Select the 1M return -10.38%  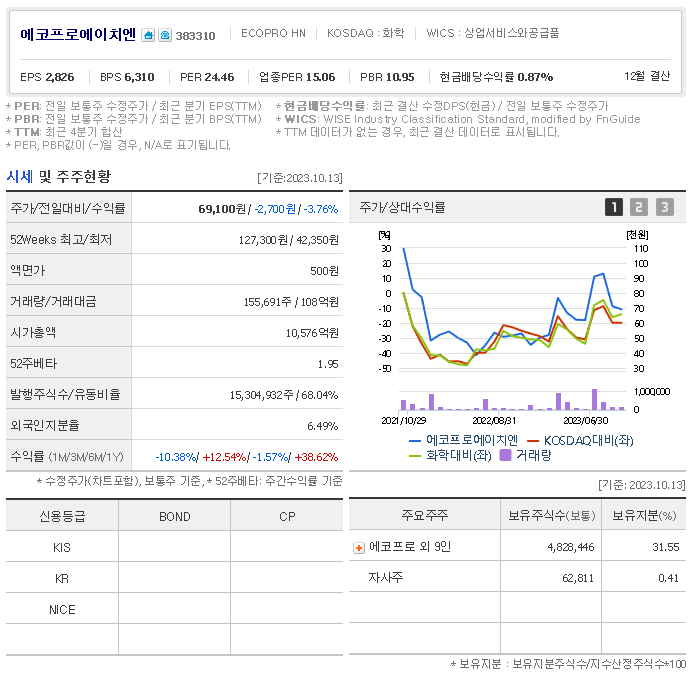[176, 457]
